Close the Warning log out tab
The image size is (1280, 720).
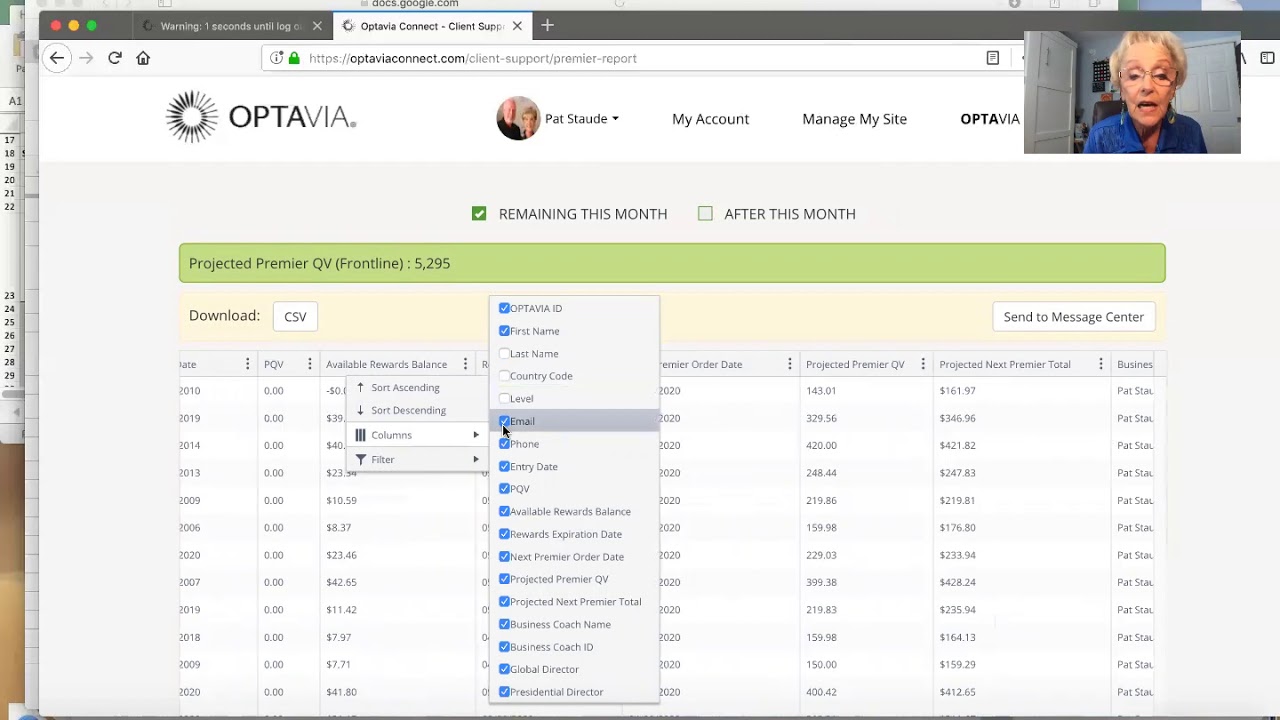pyautogui.click(x=317, y=26)
